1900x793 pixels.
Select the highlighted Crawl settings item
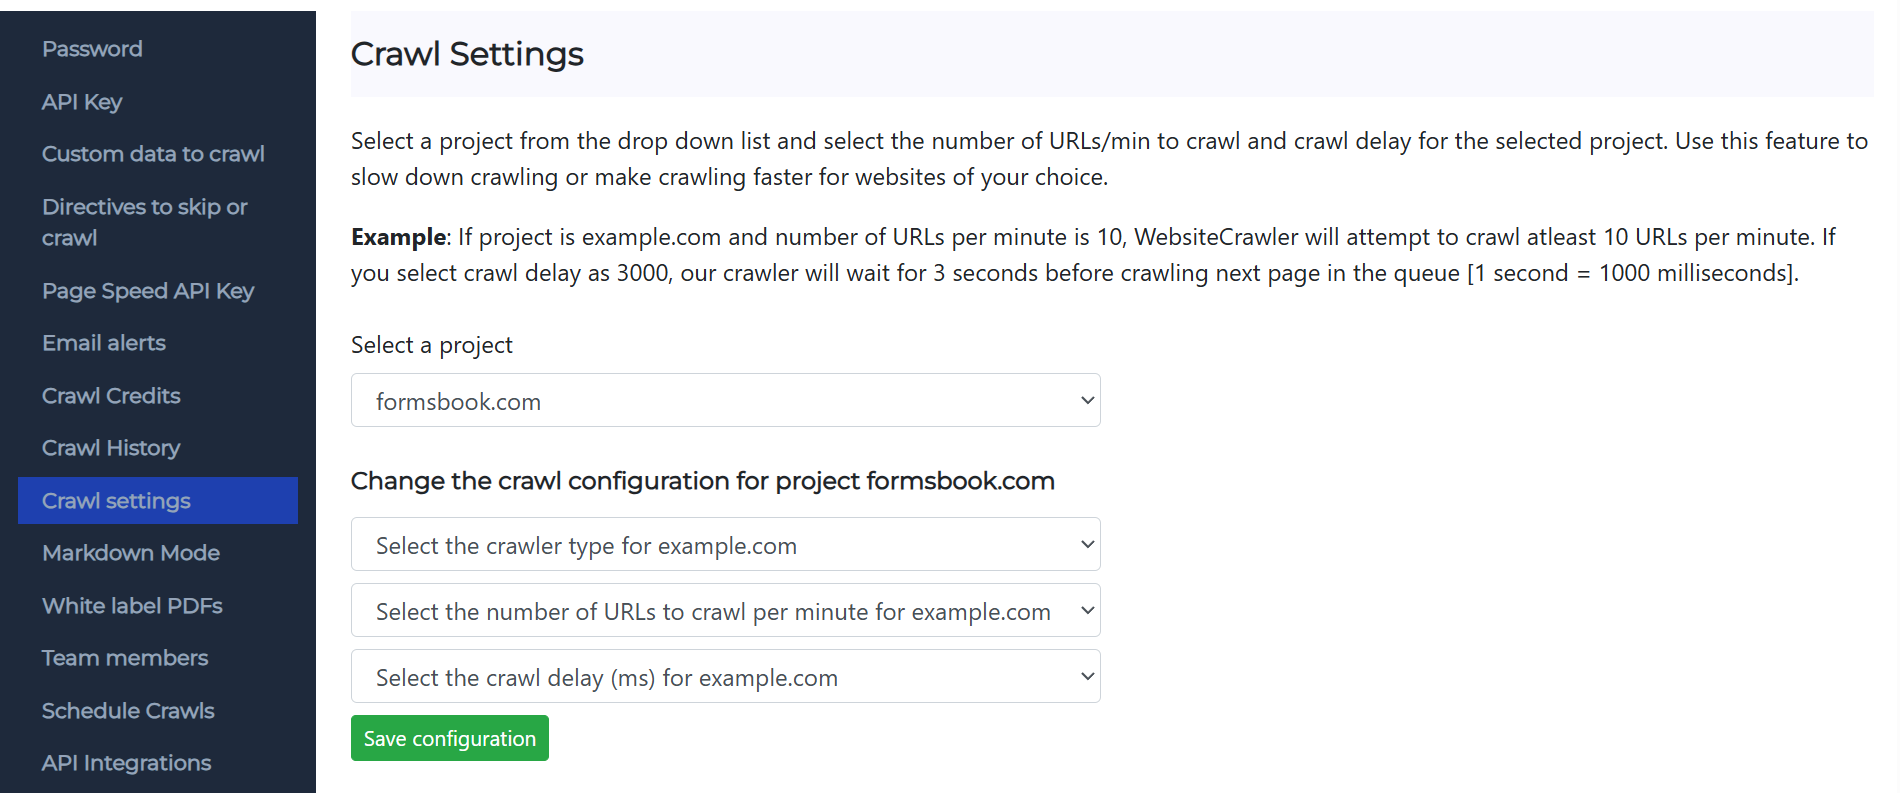pyautogui.click(x=116, y=500)
